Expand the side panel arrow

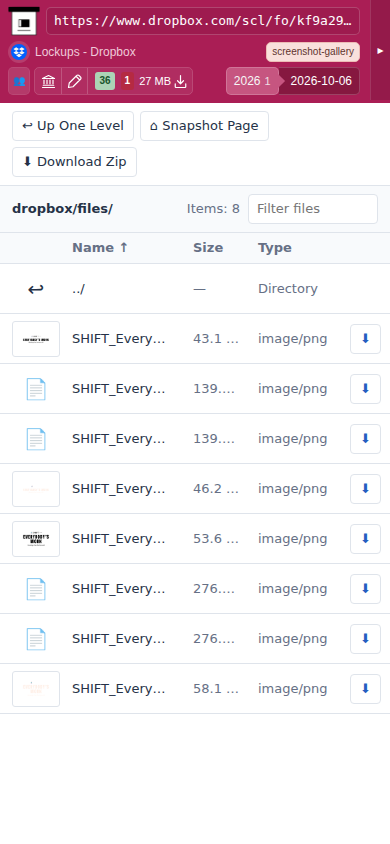(380, 51)
